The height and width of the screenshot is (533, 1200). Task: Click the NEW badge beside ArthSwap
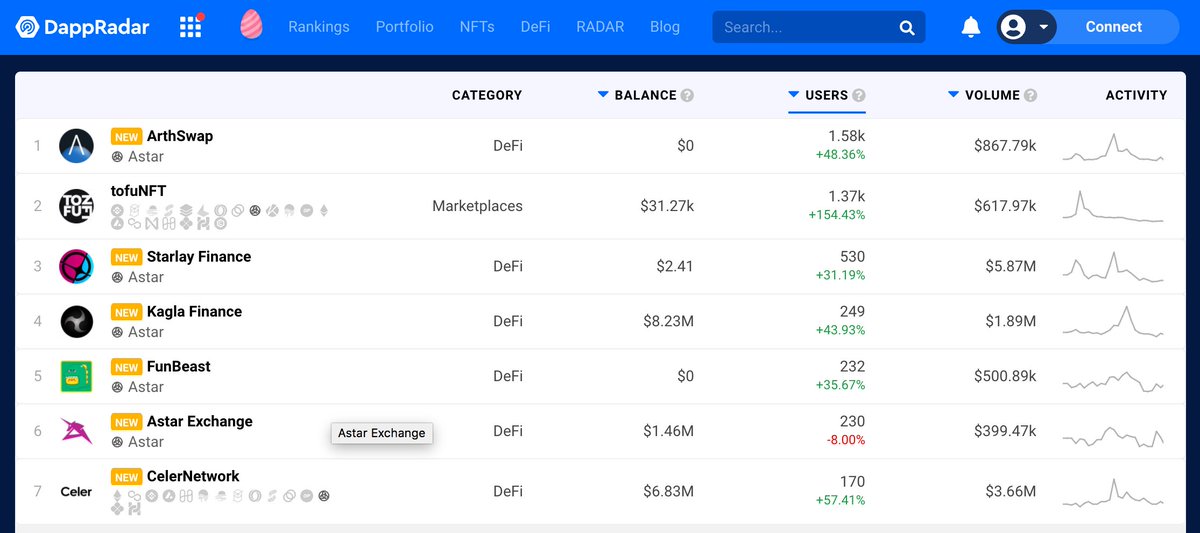126,137
